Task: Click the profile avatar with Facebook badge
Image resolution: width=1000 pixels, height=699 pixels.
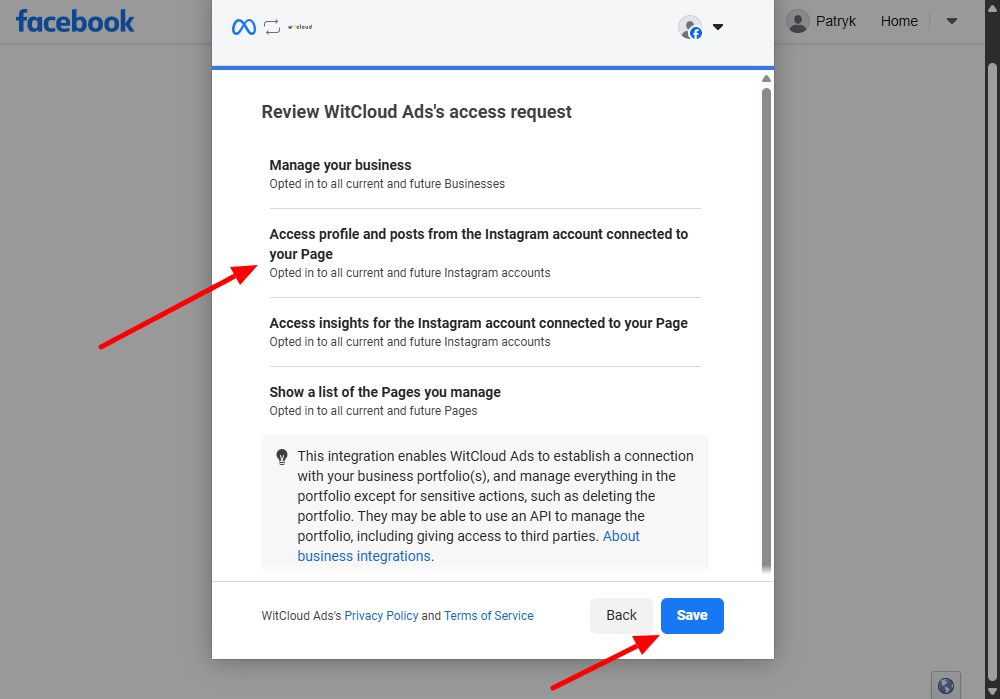Action: click(690, 27)
